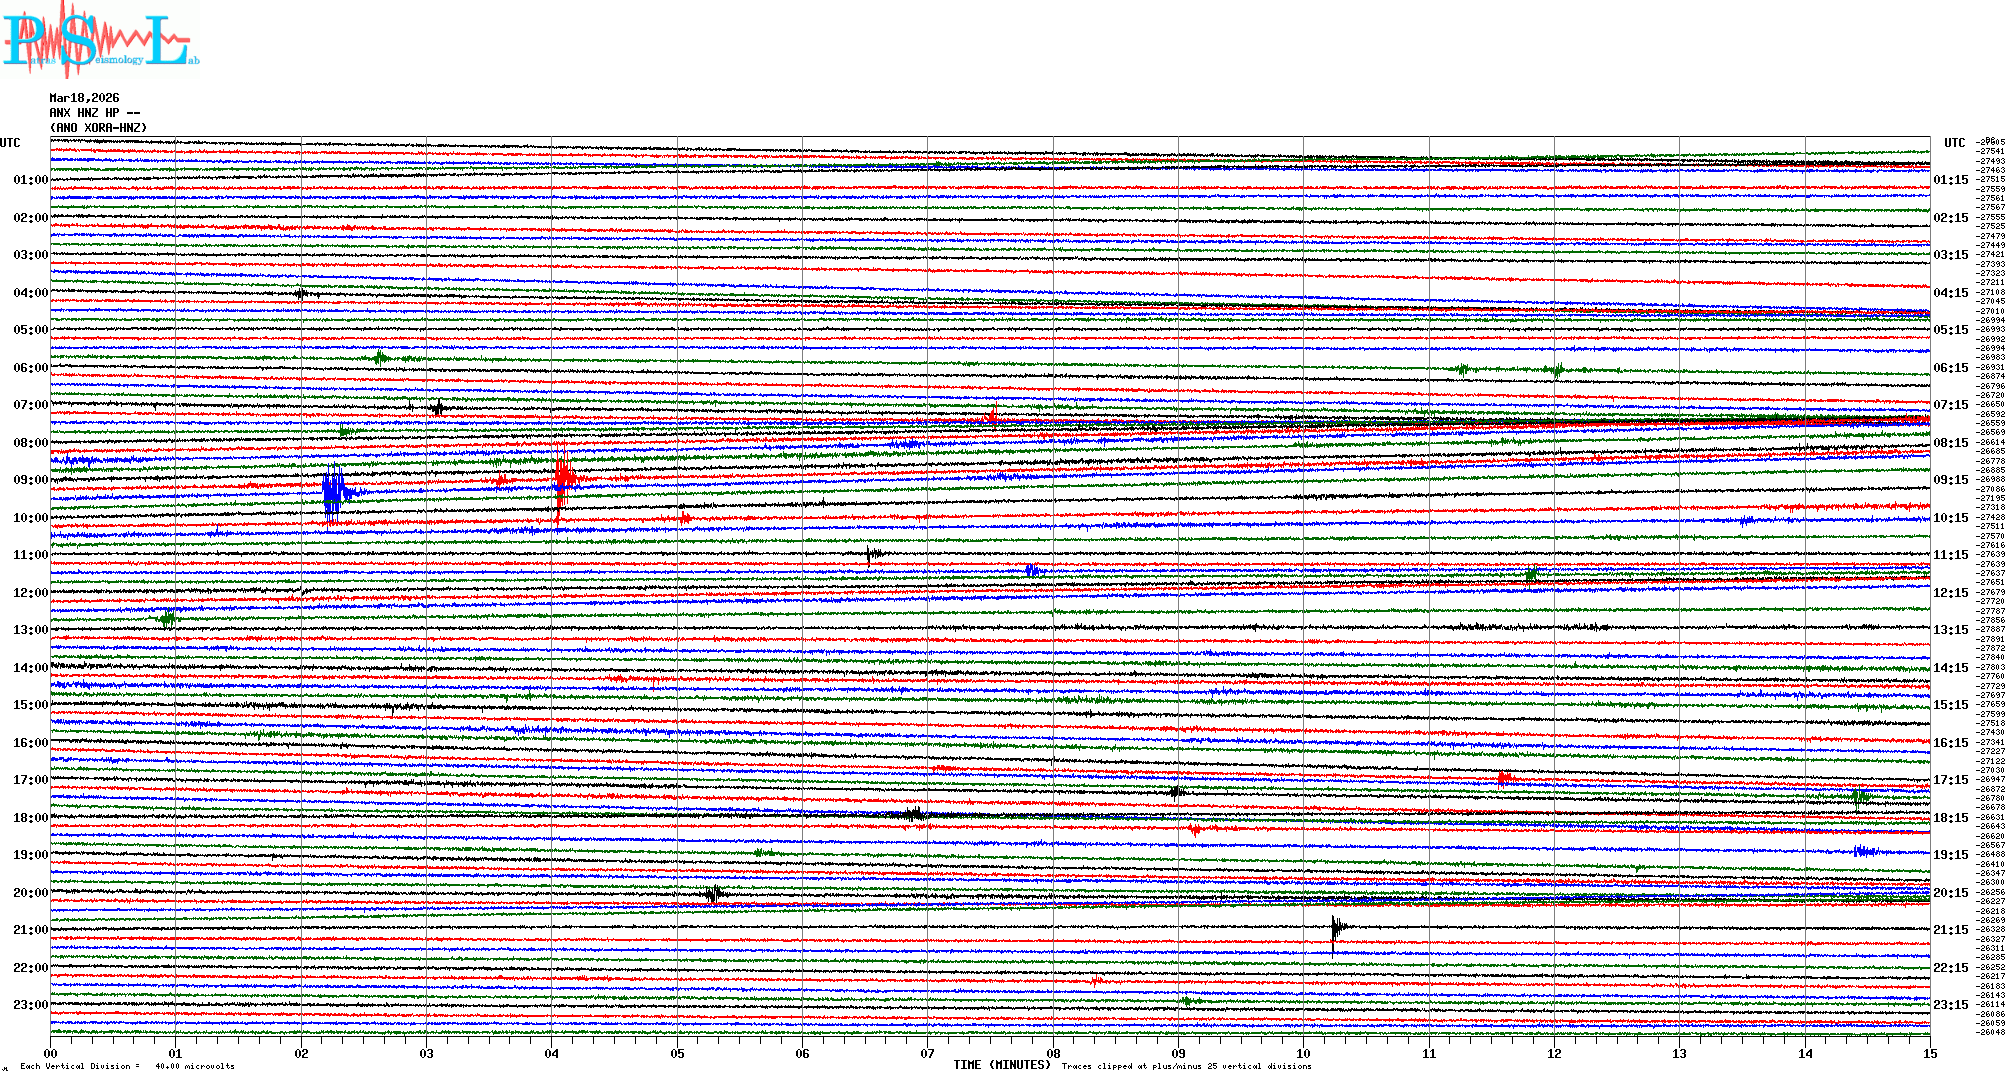
Task: Click the 05 minute tick label
Action: (677, 1053)
